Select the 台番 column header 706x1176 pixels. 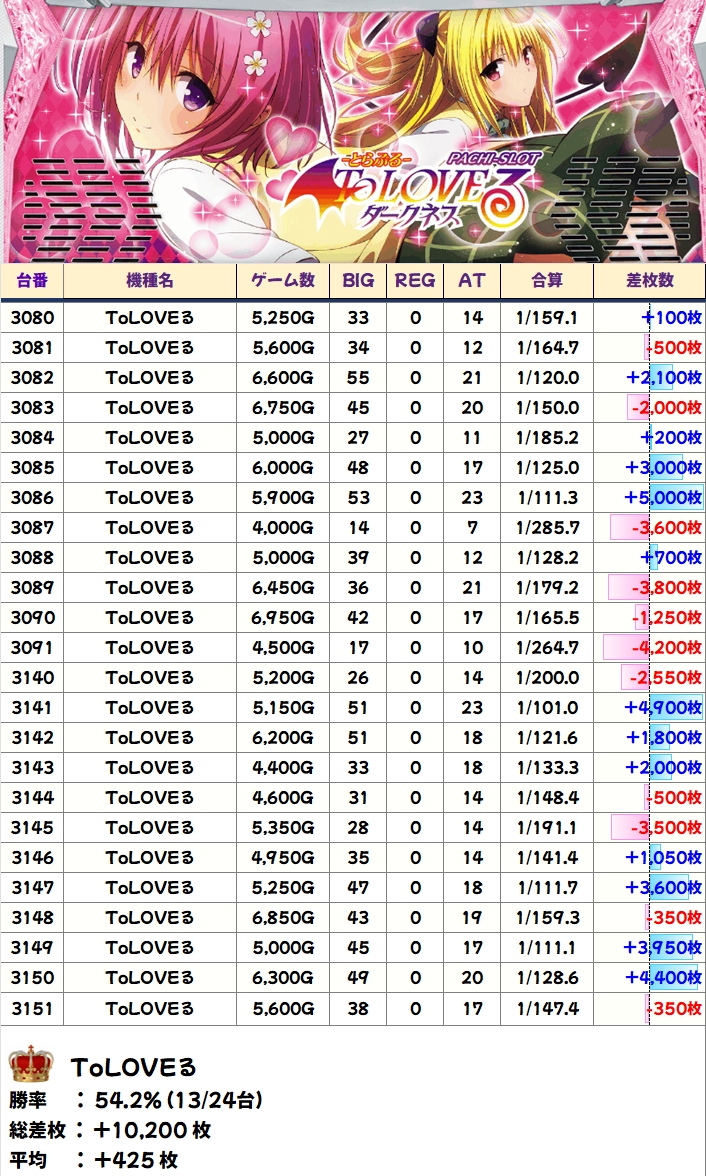(32, 281)
